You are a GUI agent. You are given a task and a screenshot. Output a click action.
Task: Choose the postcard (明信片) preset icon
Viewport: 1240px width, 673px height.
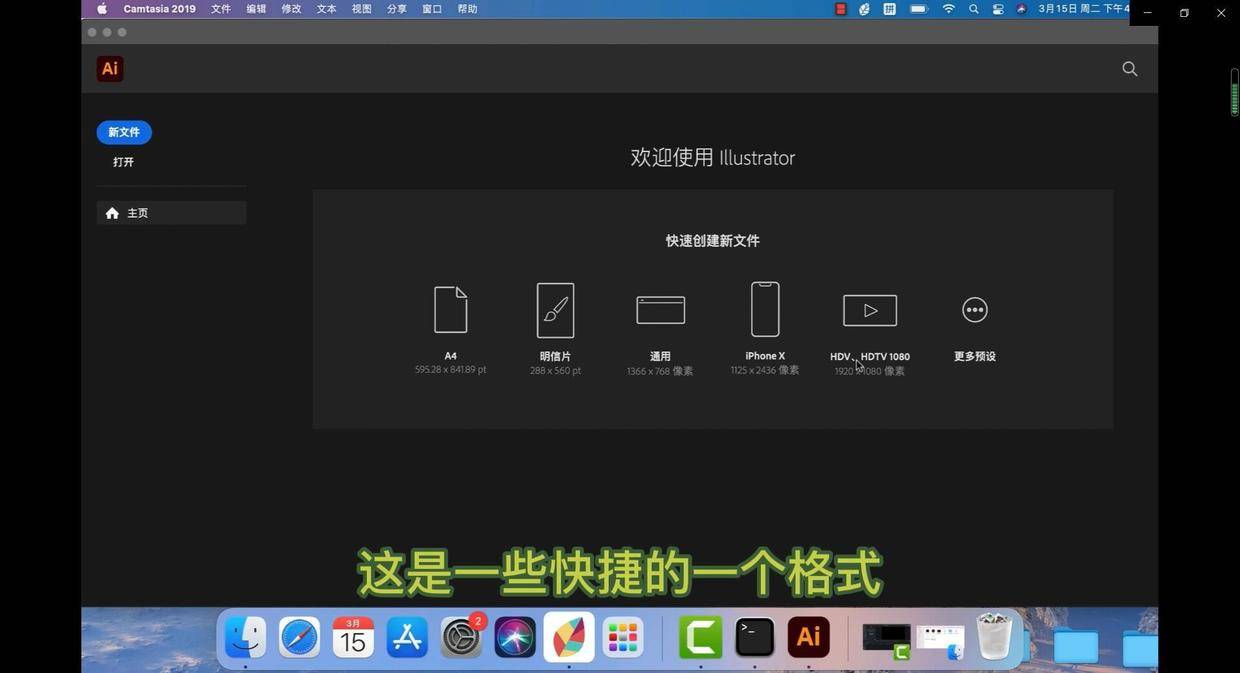(555, 310)
